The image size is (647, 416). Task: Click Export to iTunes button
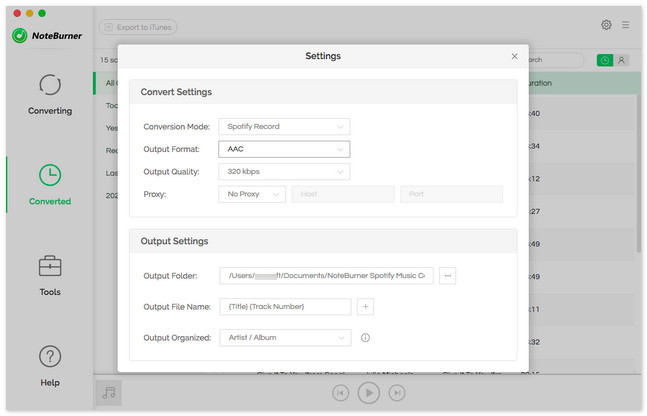click(x=138, y=27)
